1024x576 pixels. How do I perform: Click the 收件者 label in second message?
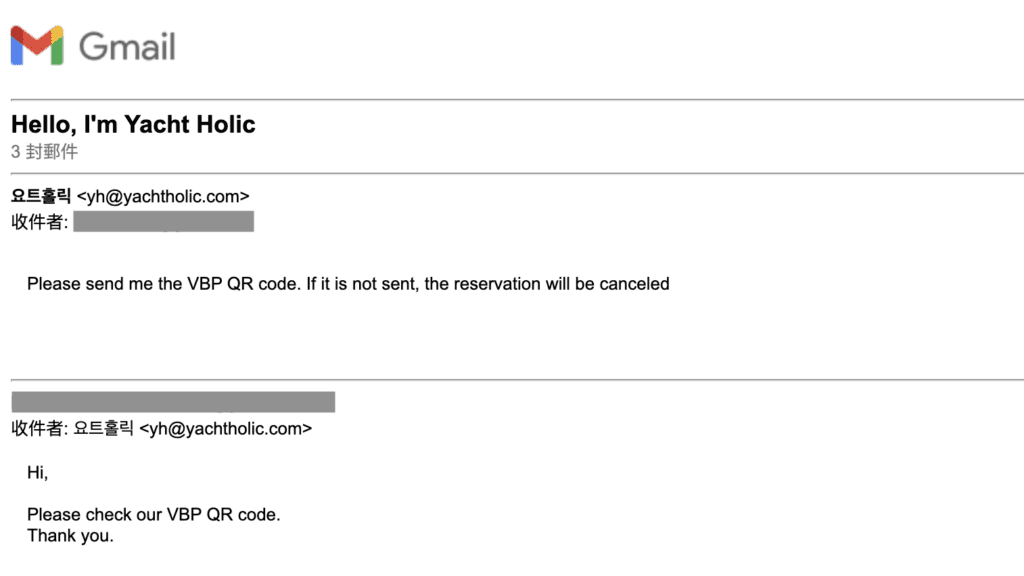pyautogui.click(x=39, y=428)
